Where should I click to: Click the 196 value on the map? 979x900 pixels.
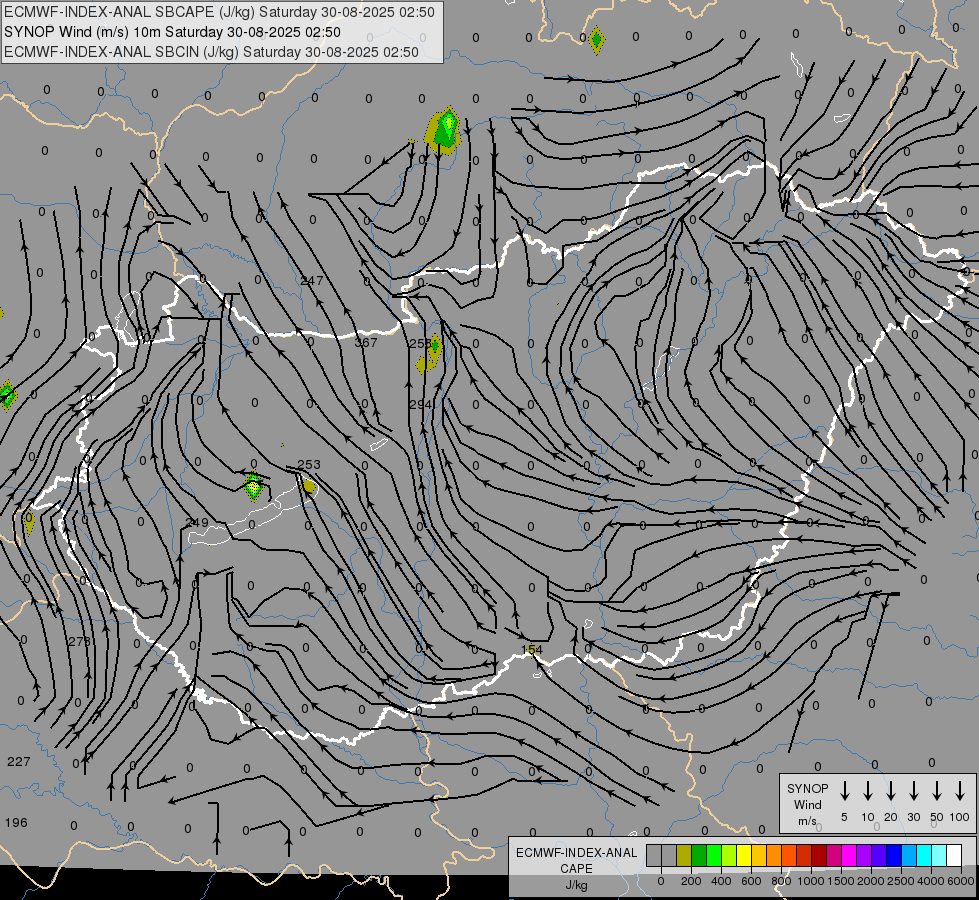(16, 823)
